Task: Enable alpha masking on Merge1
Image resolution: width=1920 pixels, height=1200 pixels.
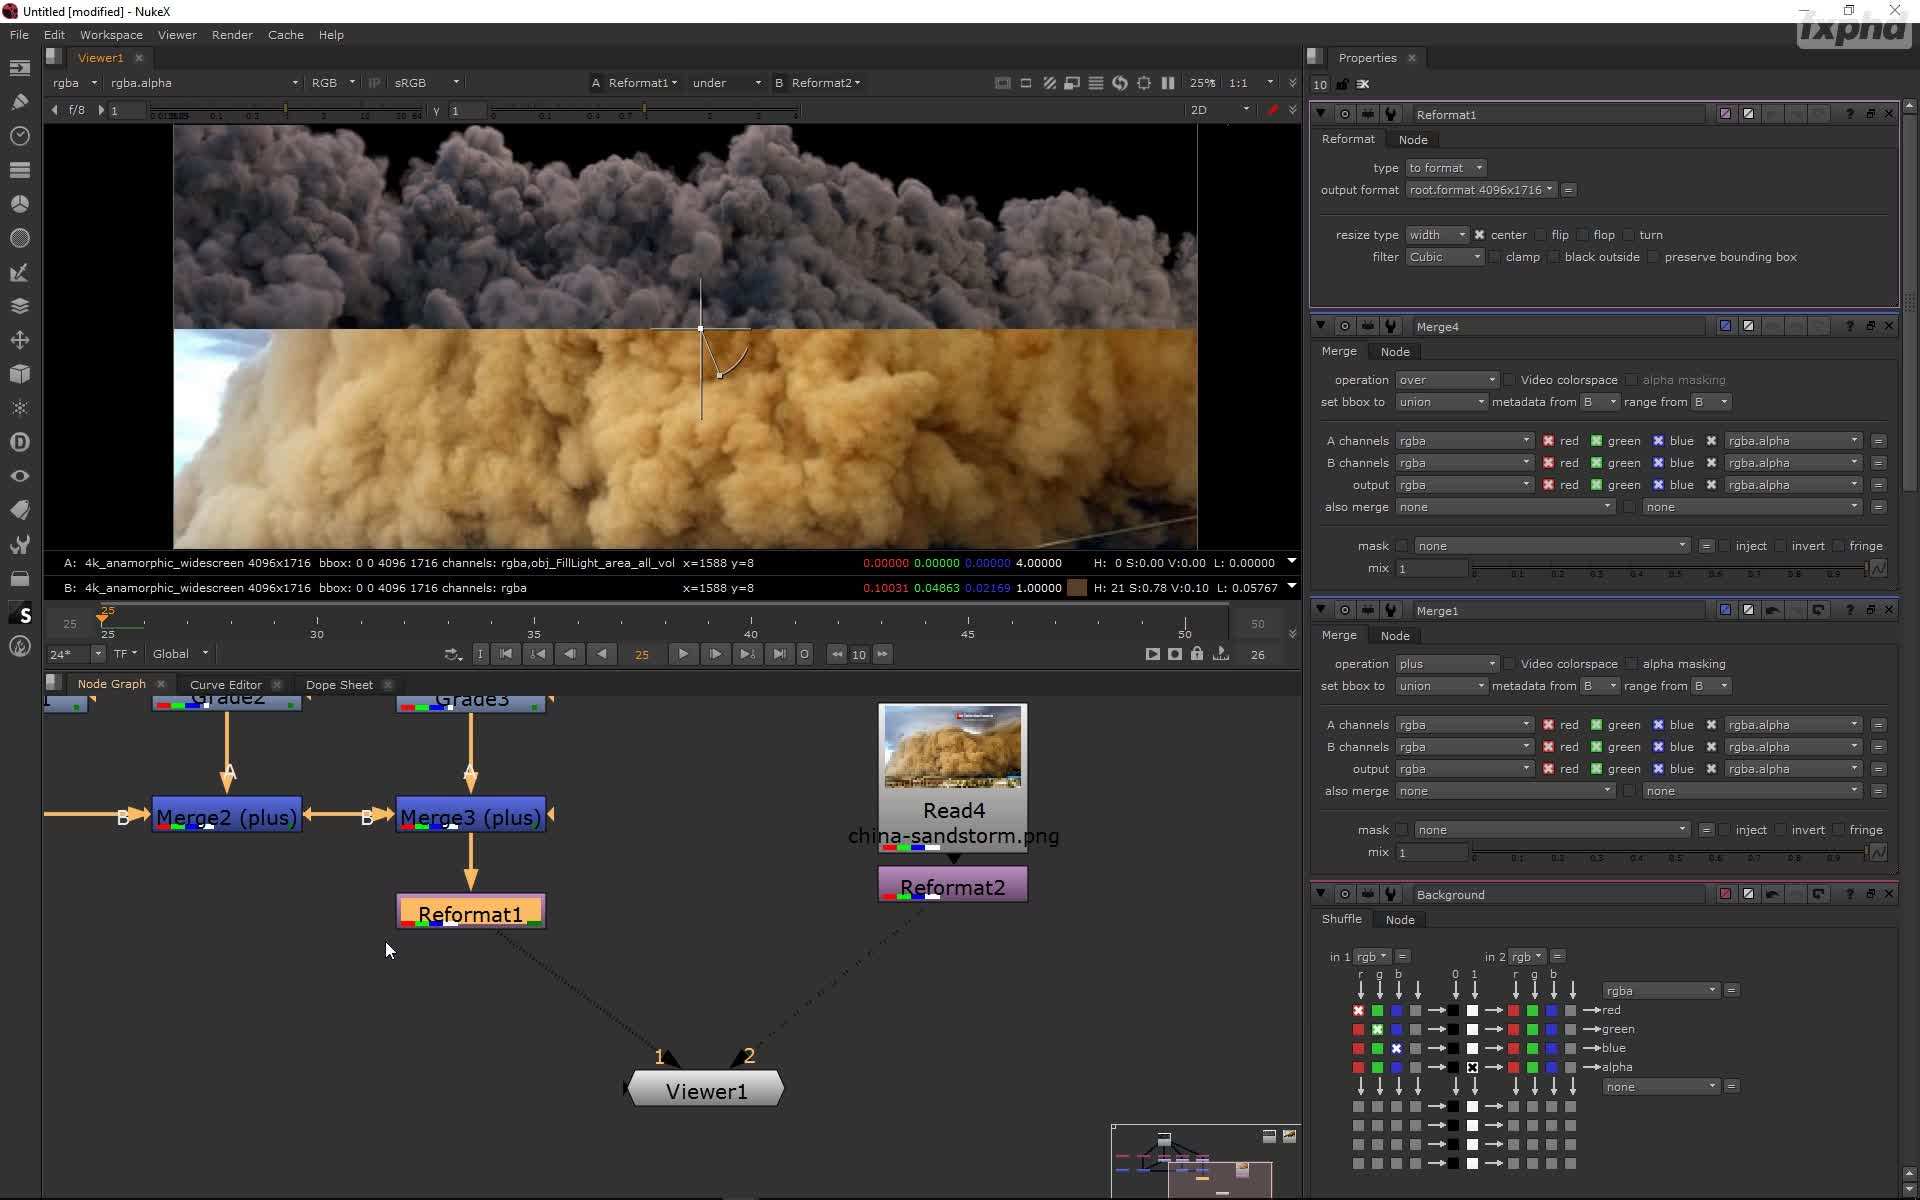Action: 1632,664
